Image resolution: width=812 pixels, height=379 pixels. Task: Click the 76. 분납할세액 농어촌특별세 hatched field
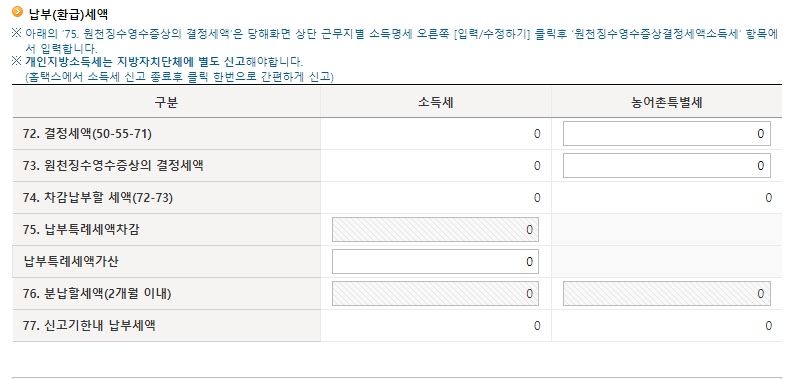click(666, 294)
